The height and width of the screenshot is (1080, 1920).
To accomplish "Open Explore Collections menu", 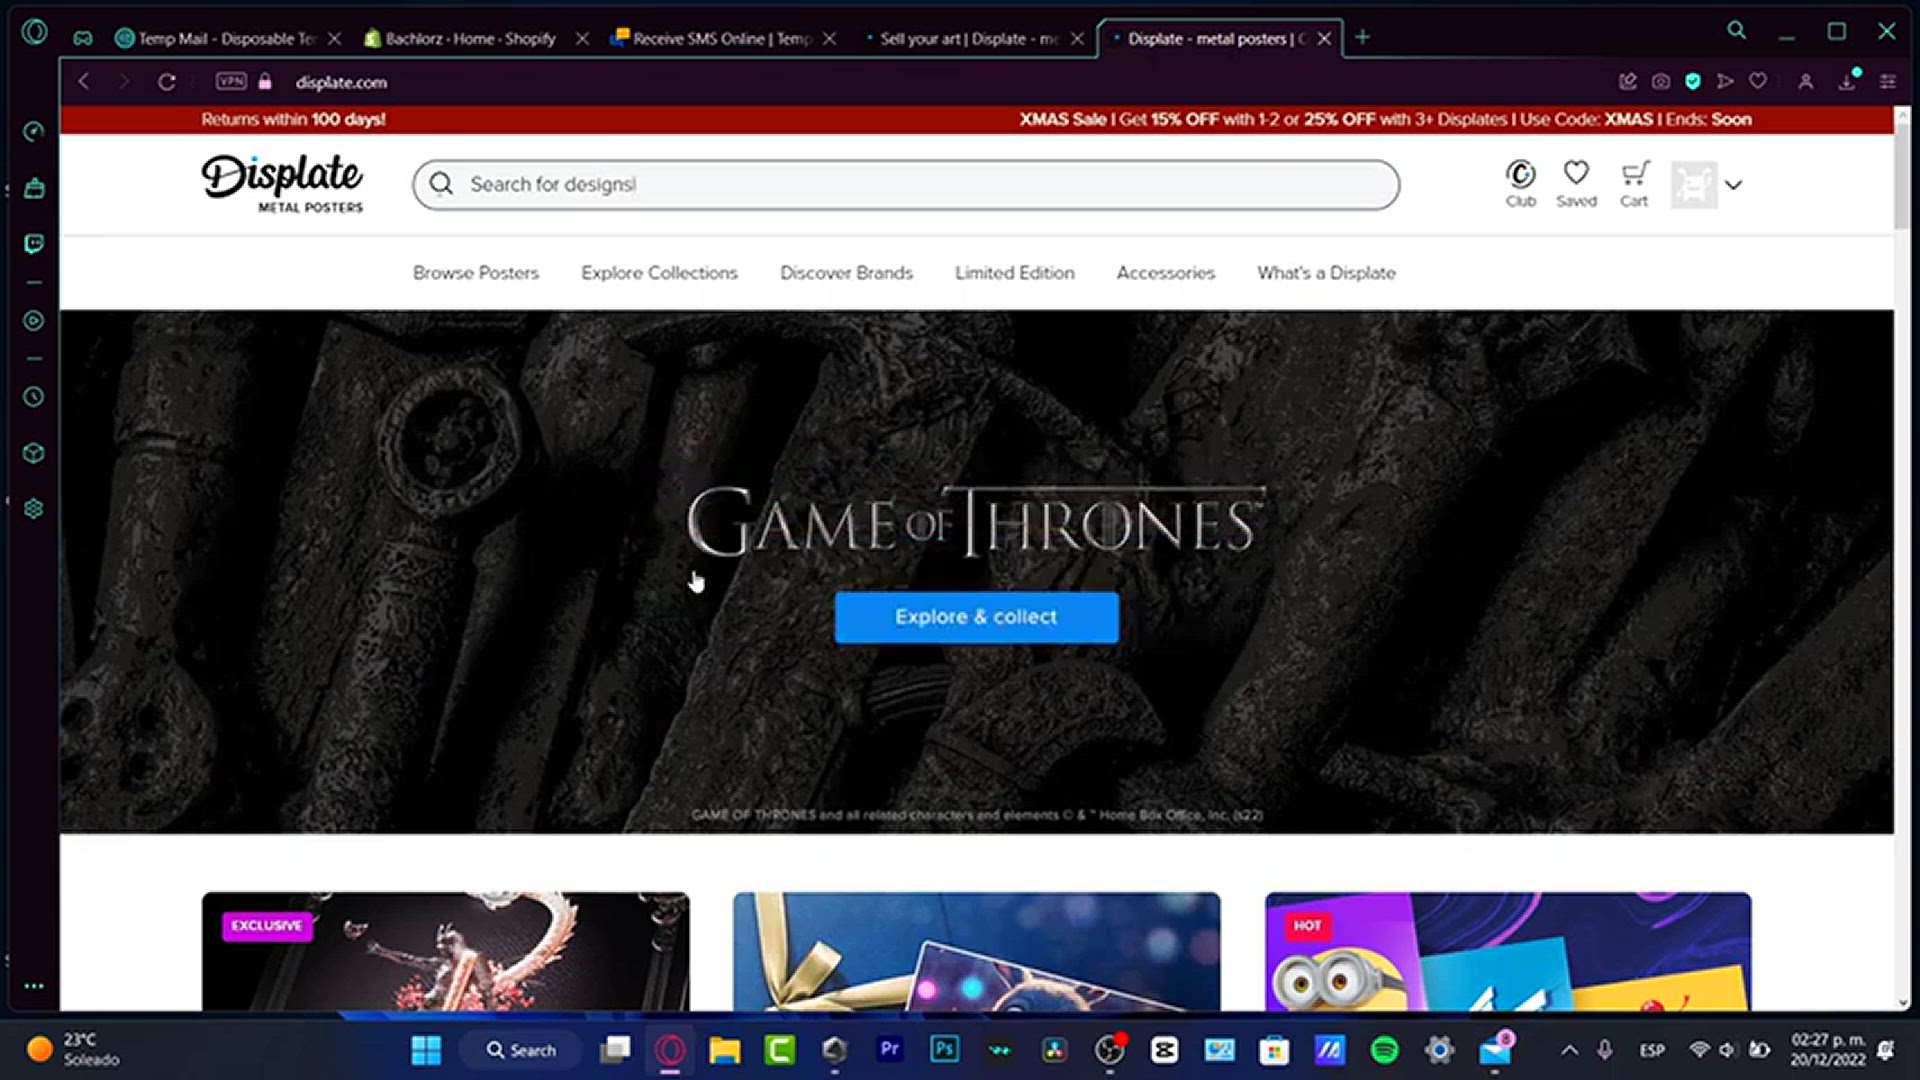I will 659,273.
